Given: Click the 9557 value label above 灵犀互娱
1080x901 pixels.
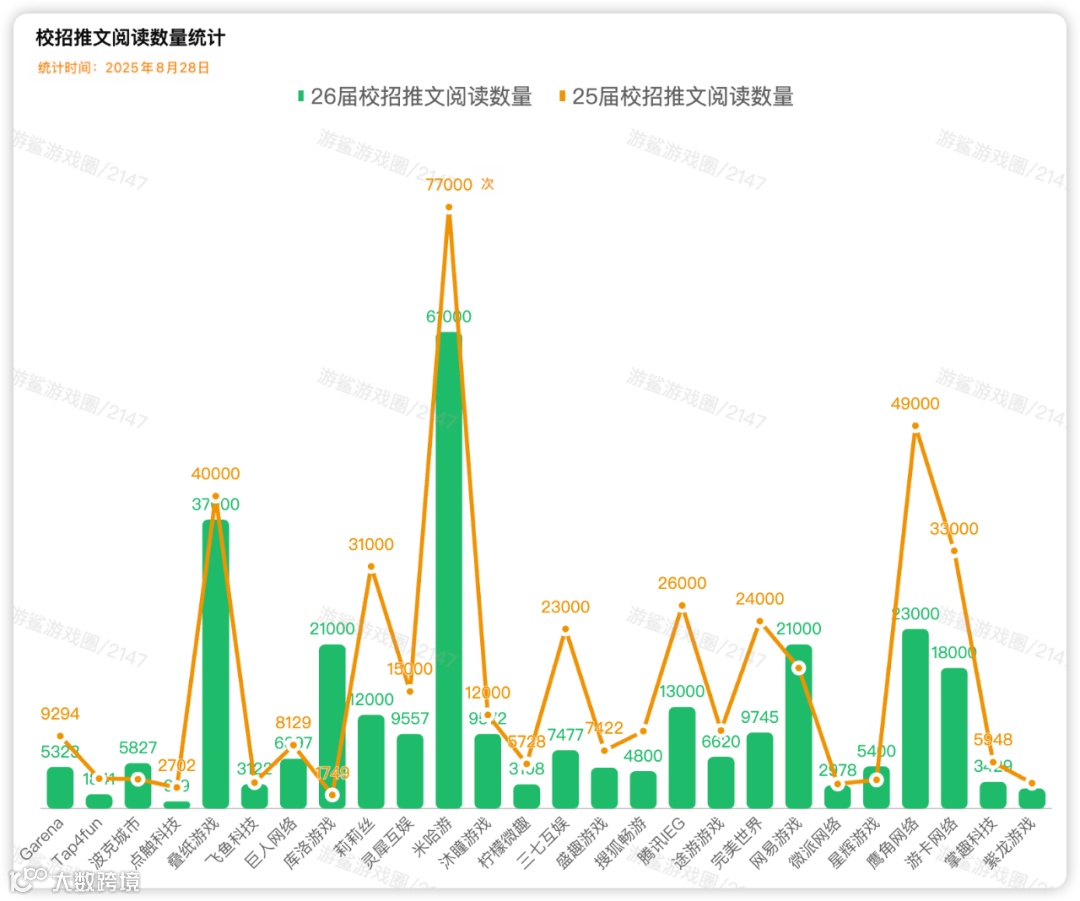Looking at the screenshot, I should click(x=410, y=718).
